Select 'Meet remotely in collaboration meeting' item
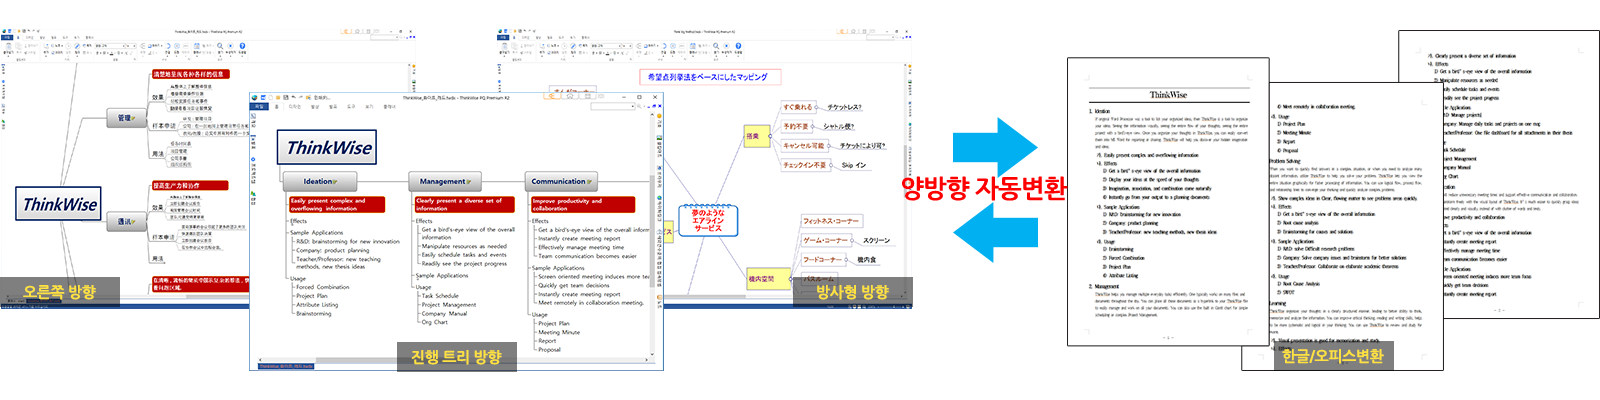 pyautogui.click(x=591, y=303)
